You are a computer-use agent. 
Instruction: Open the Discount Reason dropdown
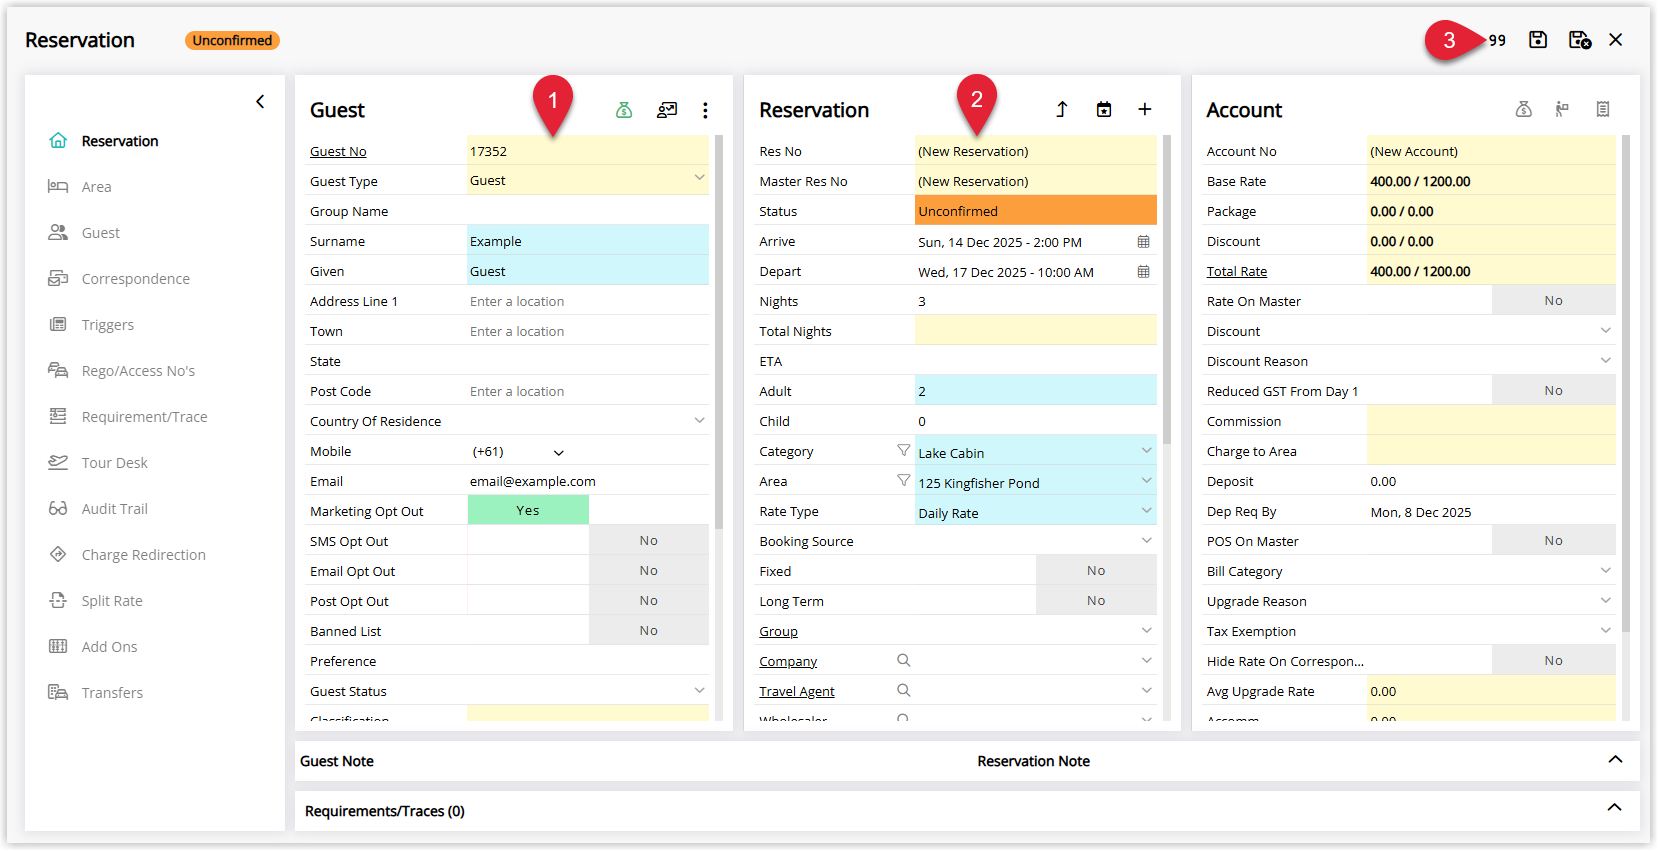[x=1492, y=360]
